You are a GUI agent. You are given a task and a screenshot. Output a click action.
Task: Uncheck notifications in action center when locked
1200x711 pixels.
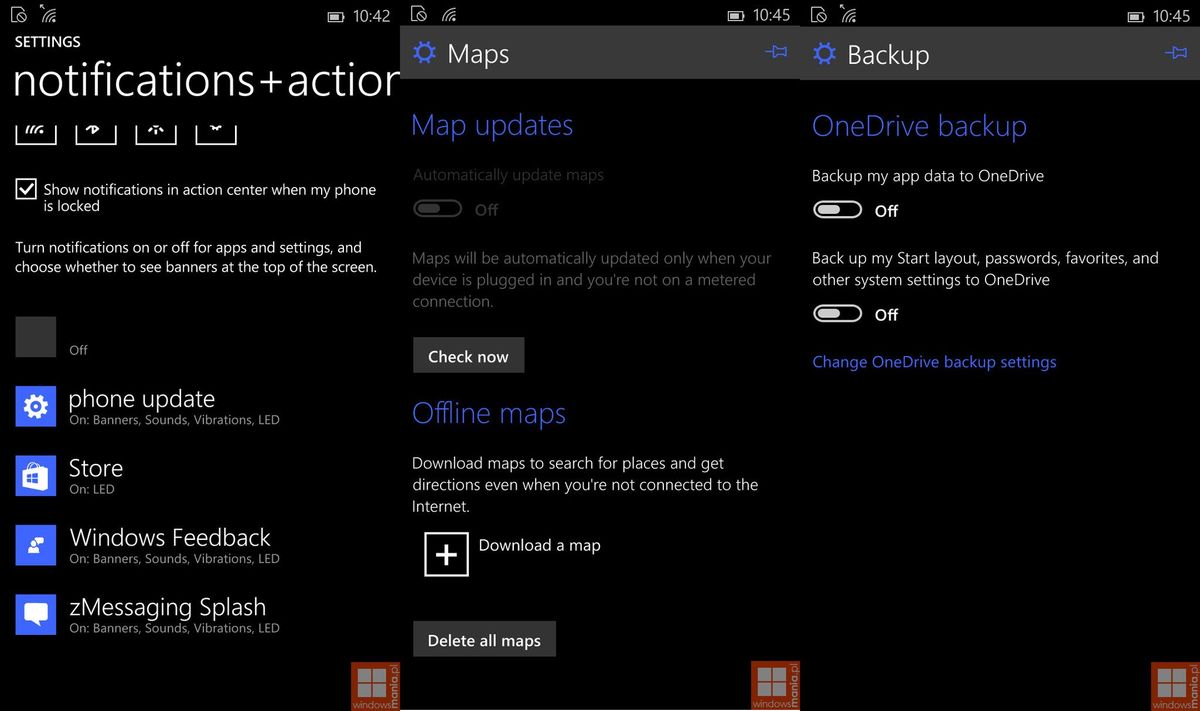click(x=25, y=188)
